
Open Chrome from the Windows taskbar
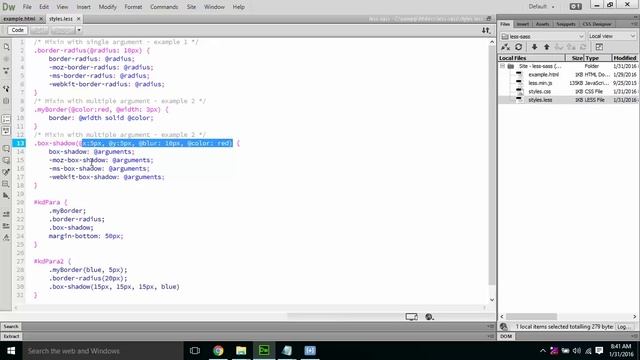(x=218, y=351)
